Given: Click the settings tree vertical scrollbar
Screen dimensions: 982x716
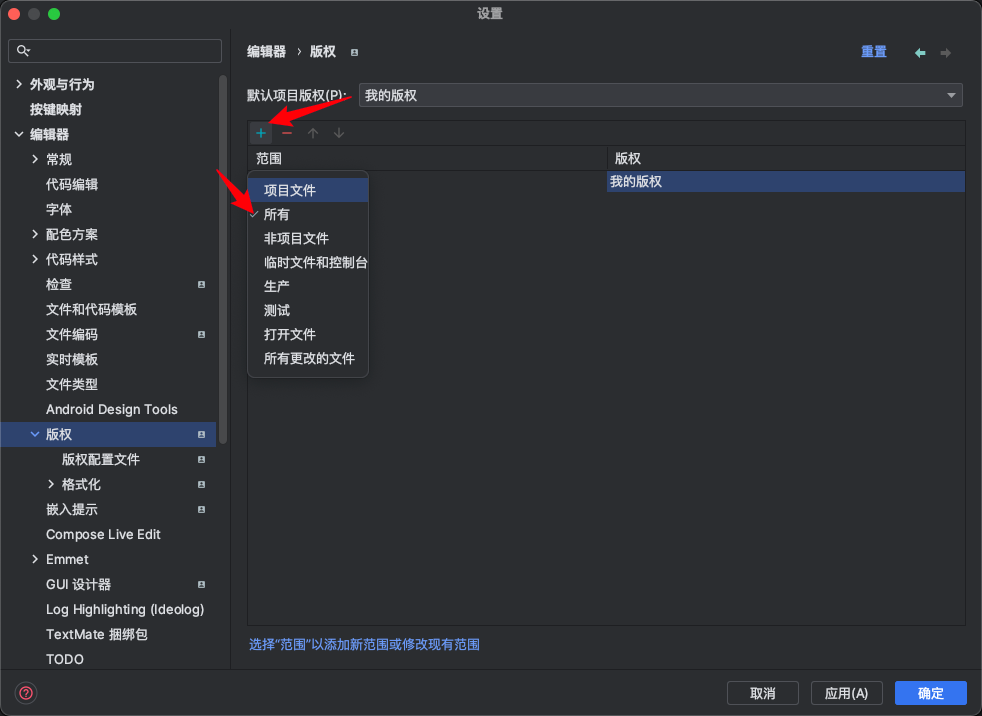Looking at the screenshot, I should coord(224,260).
